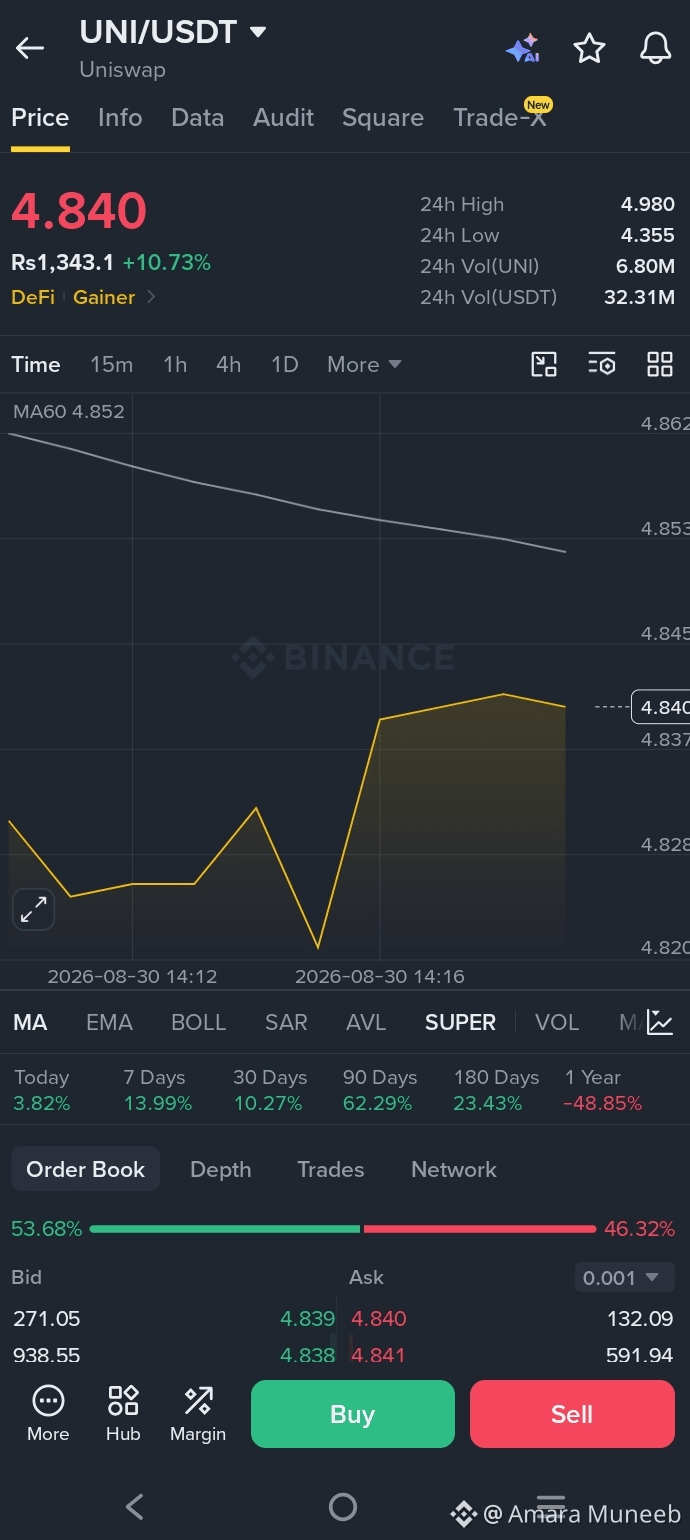Tap the green Buy button
Viewport: 690px width, 1540px height.
tap(353, 1414)
